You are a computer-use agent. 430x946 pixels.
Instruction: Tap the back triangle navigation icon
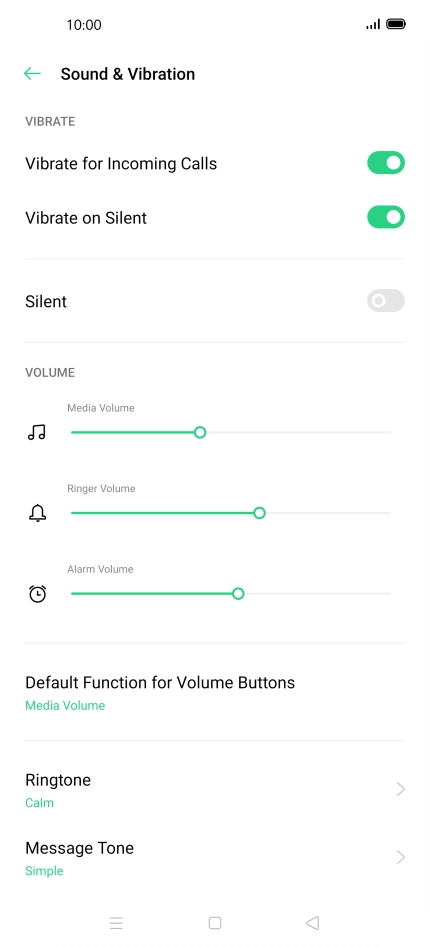[x=312, y=922]
